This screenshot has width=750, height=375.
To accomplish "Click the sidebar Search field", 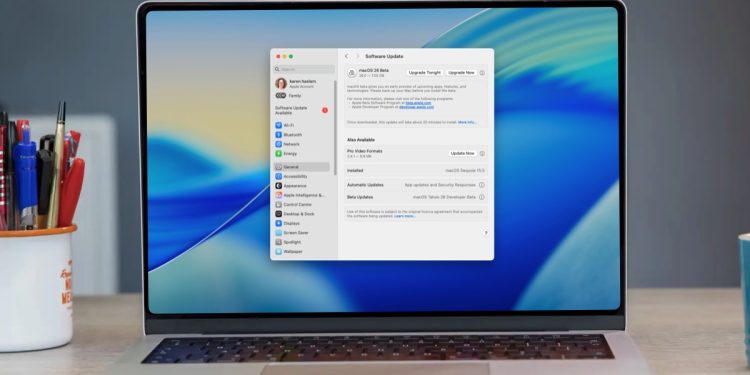I will tap(304, 69).
